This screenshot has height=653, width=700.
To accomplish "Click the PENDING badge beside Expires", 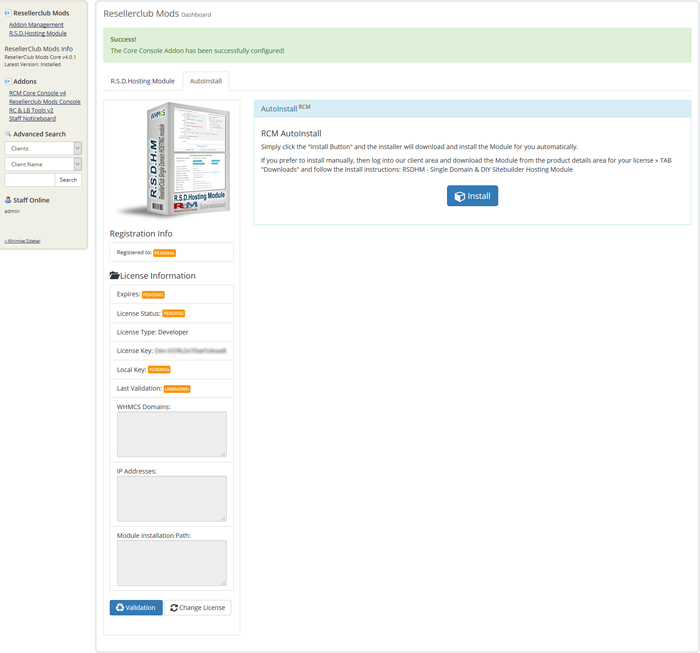I will [153, 295].
